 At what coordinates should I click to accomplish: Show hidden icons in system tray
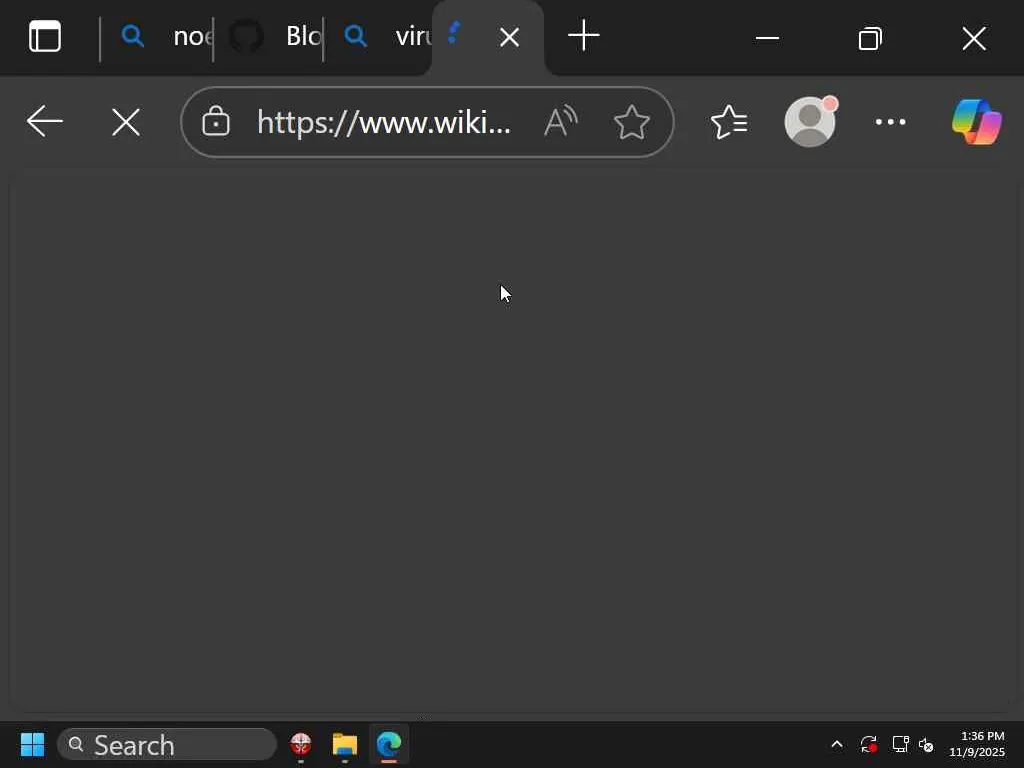(837, 744)
